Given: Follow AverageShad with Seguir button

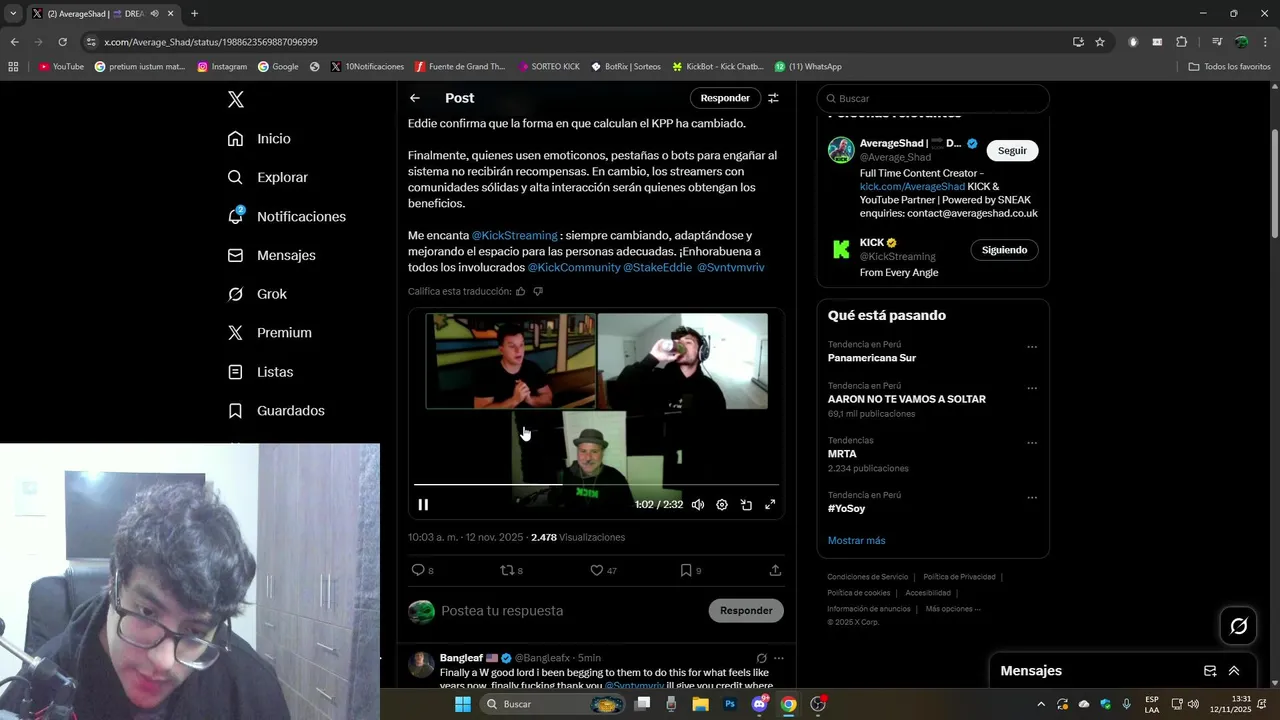Looking at the screenshot, I should click(1012, 150).
